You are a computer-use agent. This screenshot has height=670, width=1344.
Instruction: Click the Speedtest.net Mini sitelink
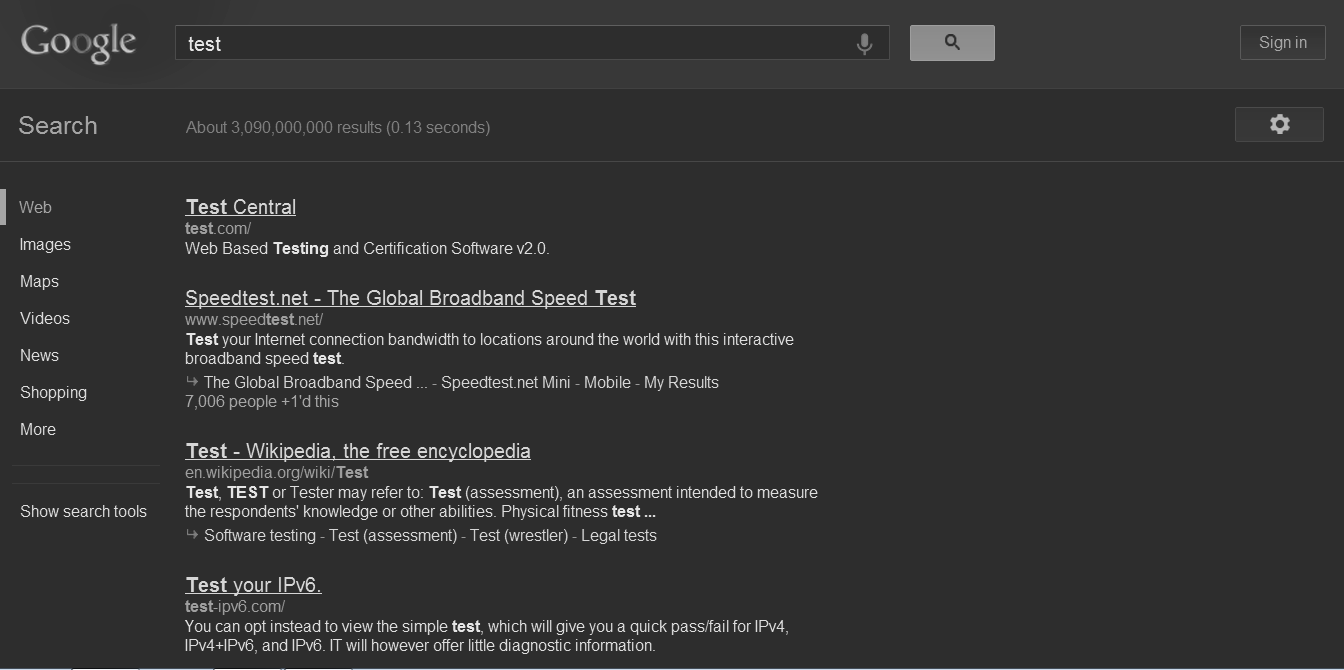pyautogui.click(x=506, y=382)
